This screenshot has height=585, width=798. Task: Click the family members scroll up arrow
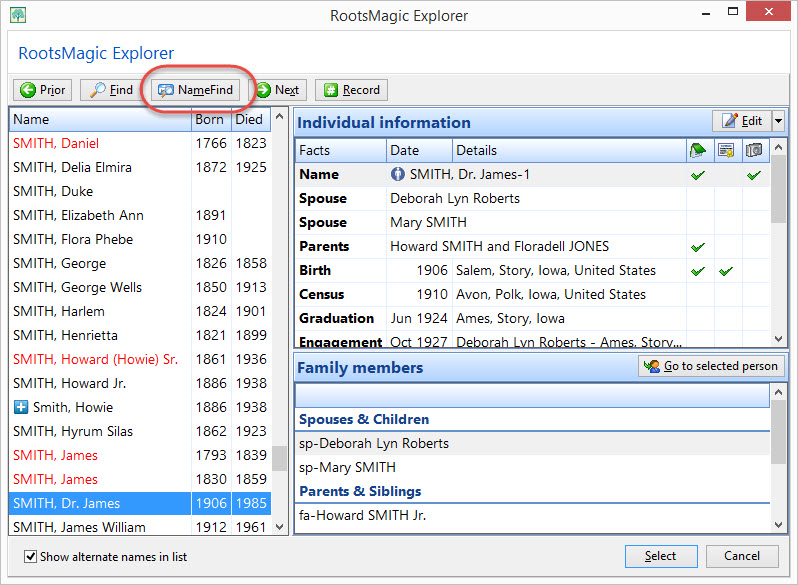tap(778, 392)
